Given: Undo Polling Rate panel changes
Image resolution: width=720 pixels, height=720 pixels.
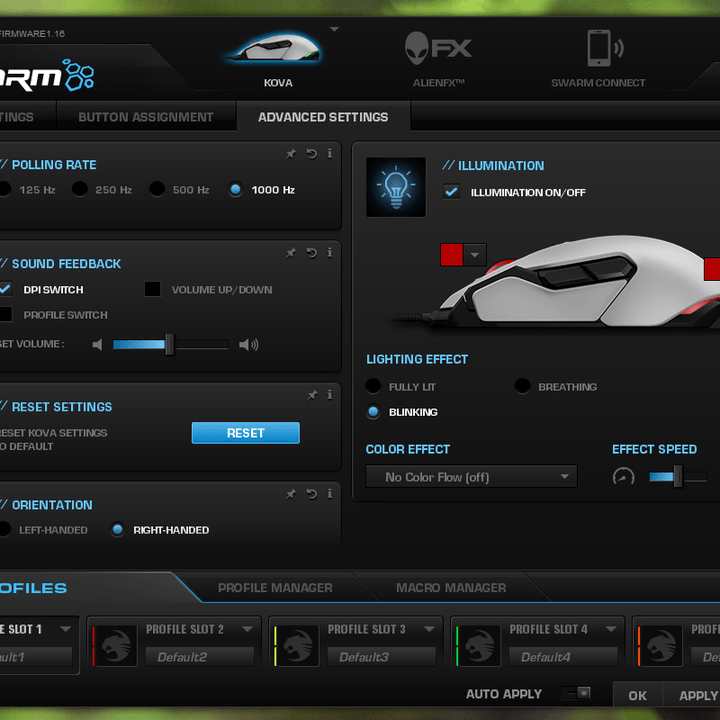Looking at the screenshot, I should [312, 154].
